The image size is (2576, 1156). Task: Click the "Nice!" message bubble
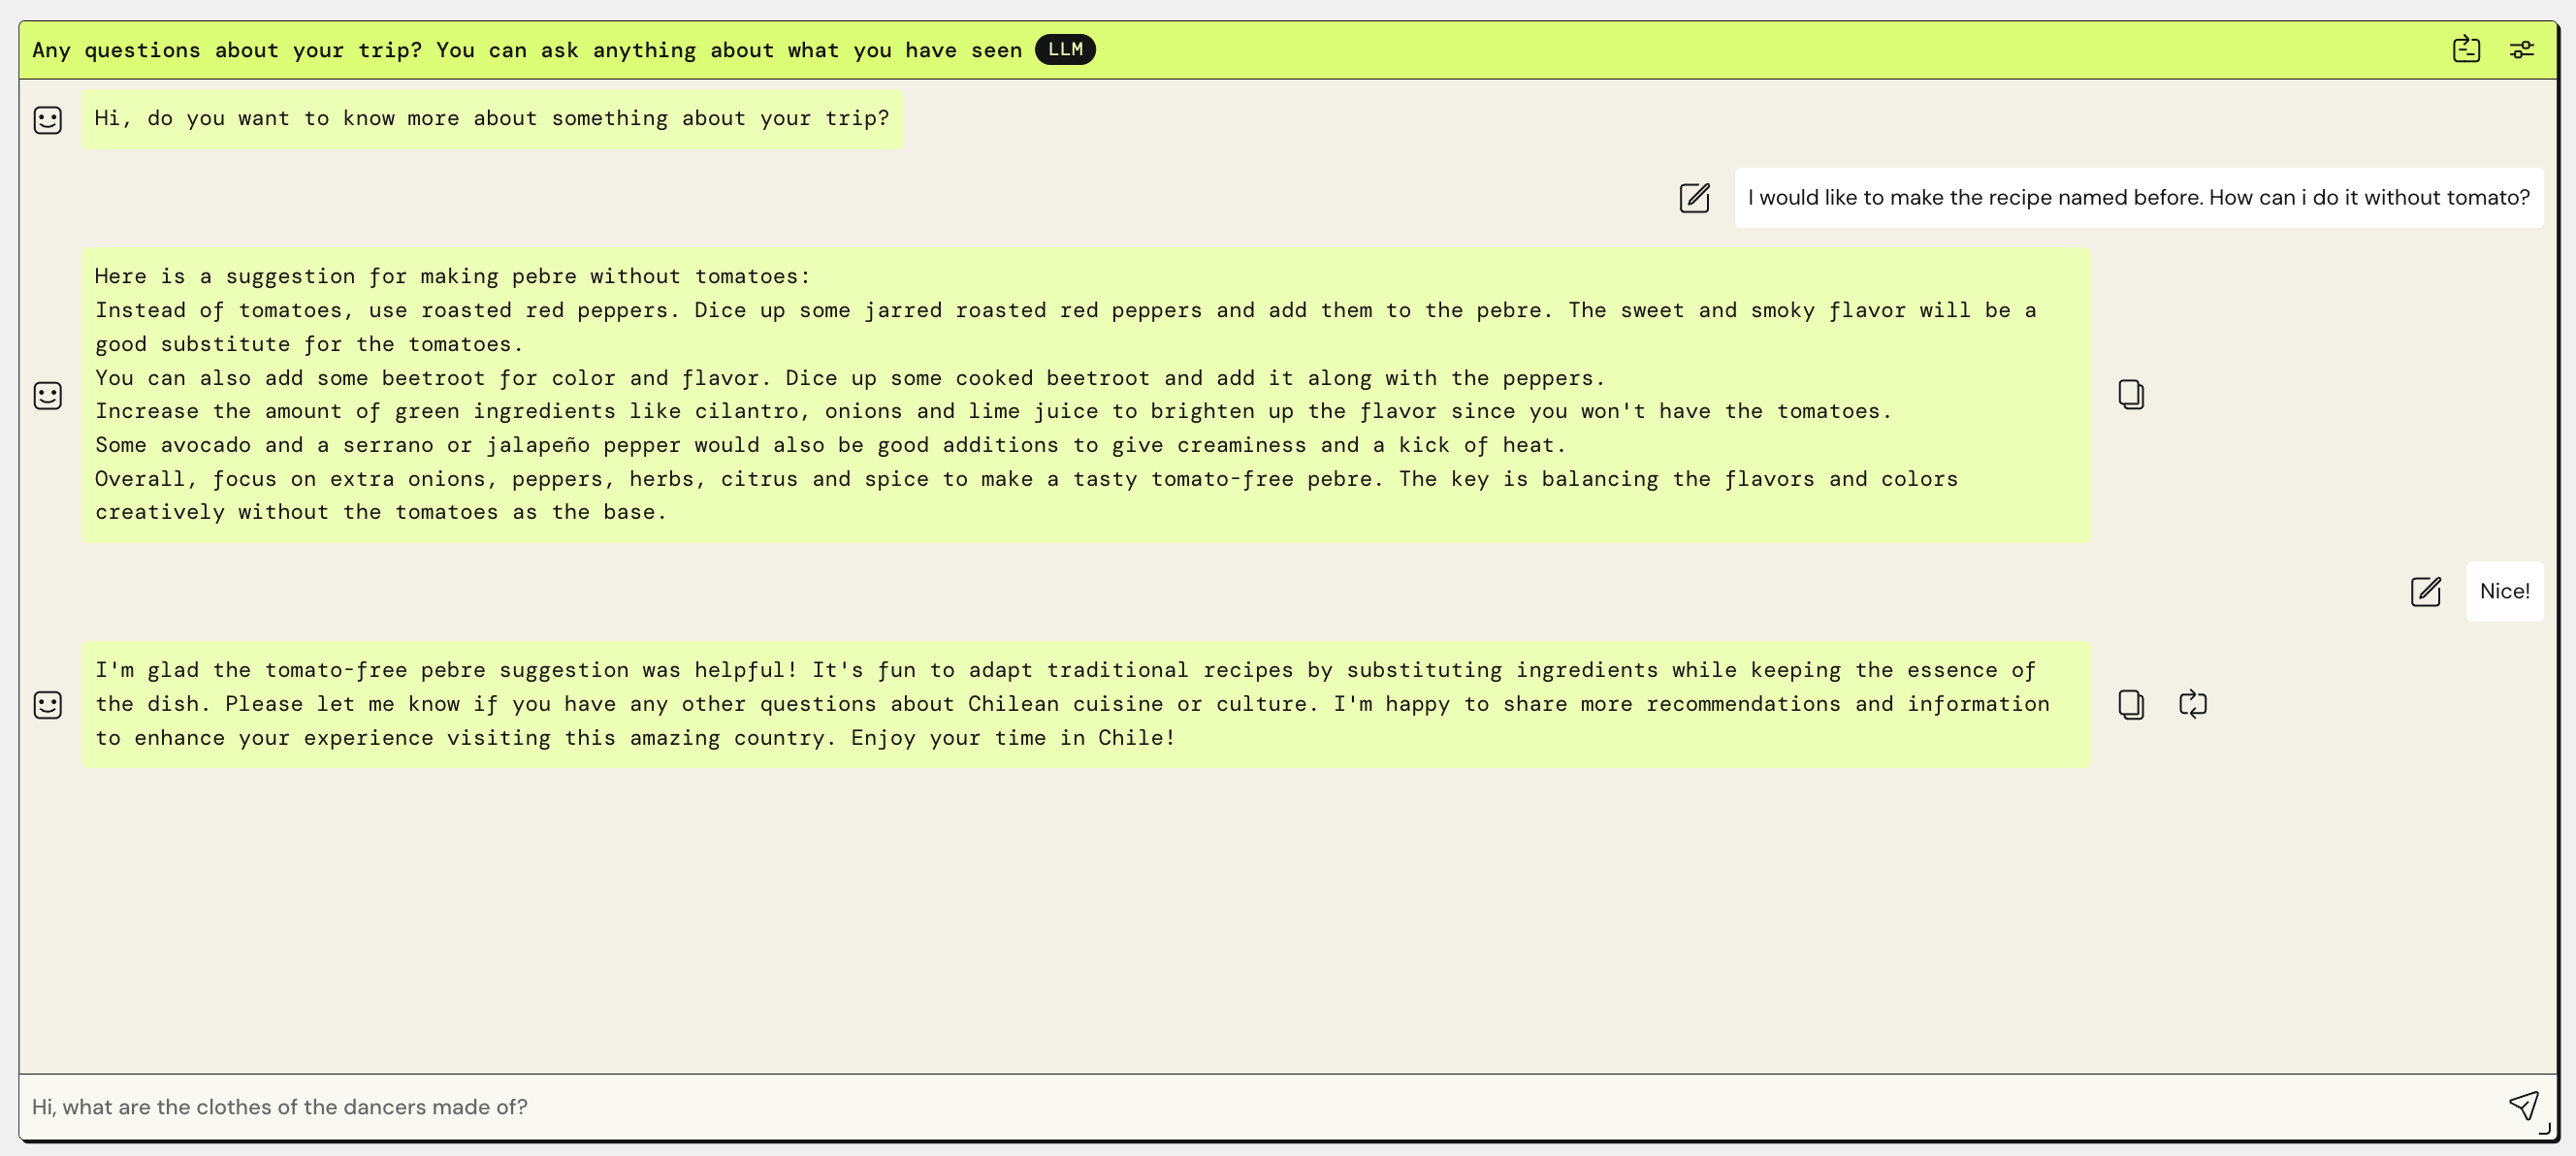tap(2504, 592)
